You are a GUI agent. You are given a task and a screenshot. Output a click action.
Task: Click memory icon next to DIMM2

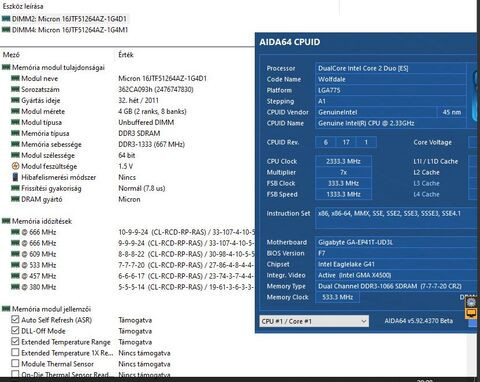(x=6, y=19)
